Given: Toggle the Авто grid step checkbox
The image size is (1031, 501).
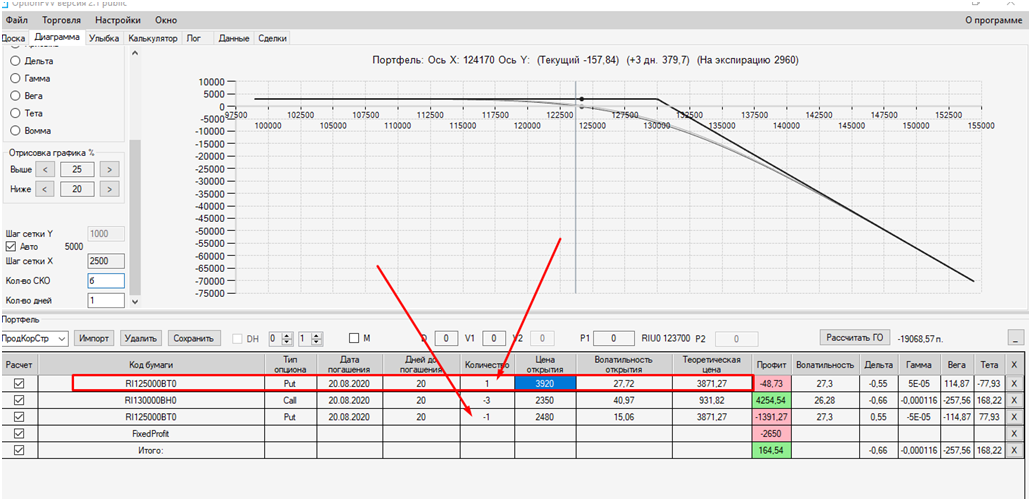Looking at the screenshot, I should click(11, 247).
